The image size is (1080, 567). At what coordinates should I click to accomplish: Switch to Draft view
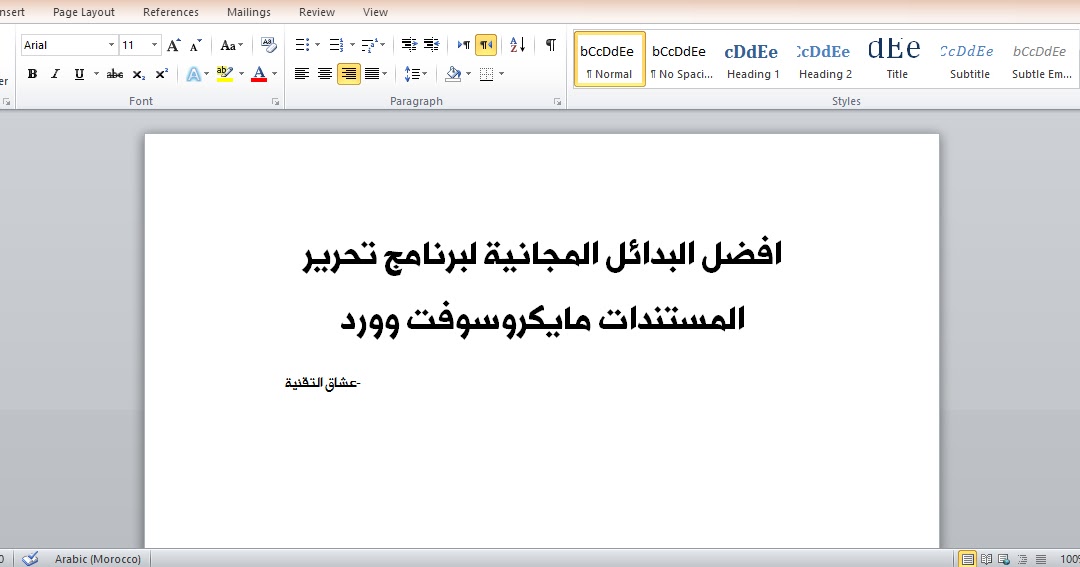pos(1041,559)
